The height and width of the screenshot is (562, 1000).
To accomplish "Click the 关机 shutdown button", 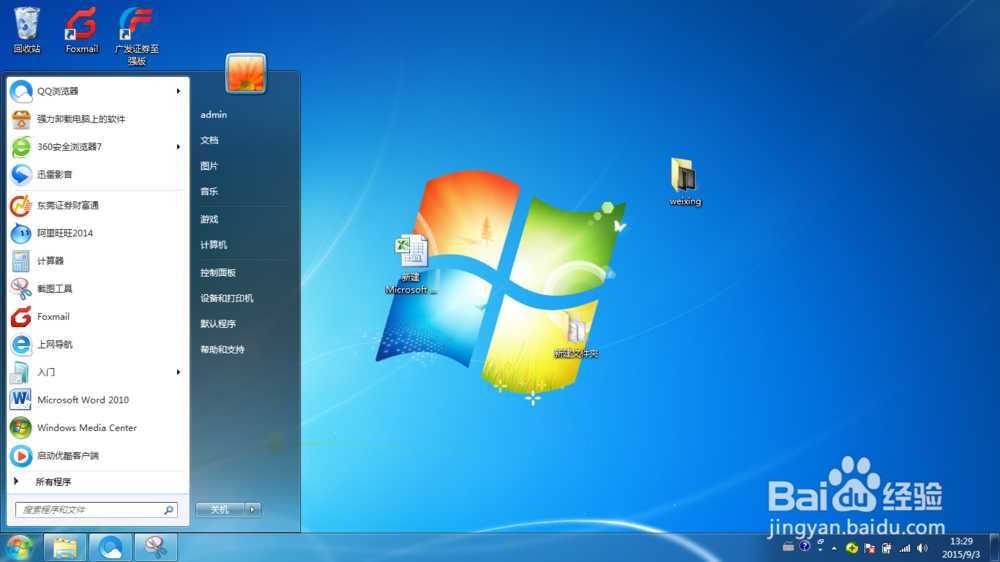I will click(x=220, y=510).
